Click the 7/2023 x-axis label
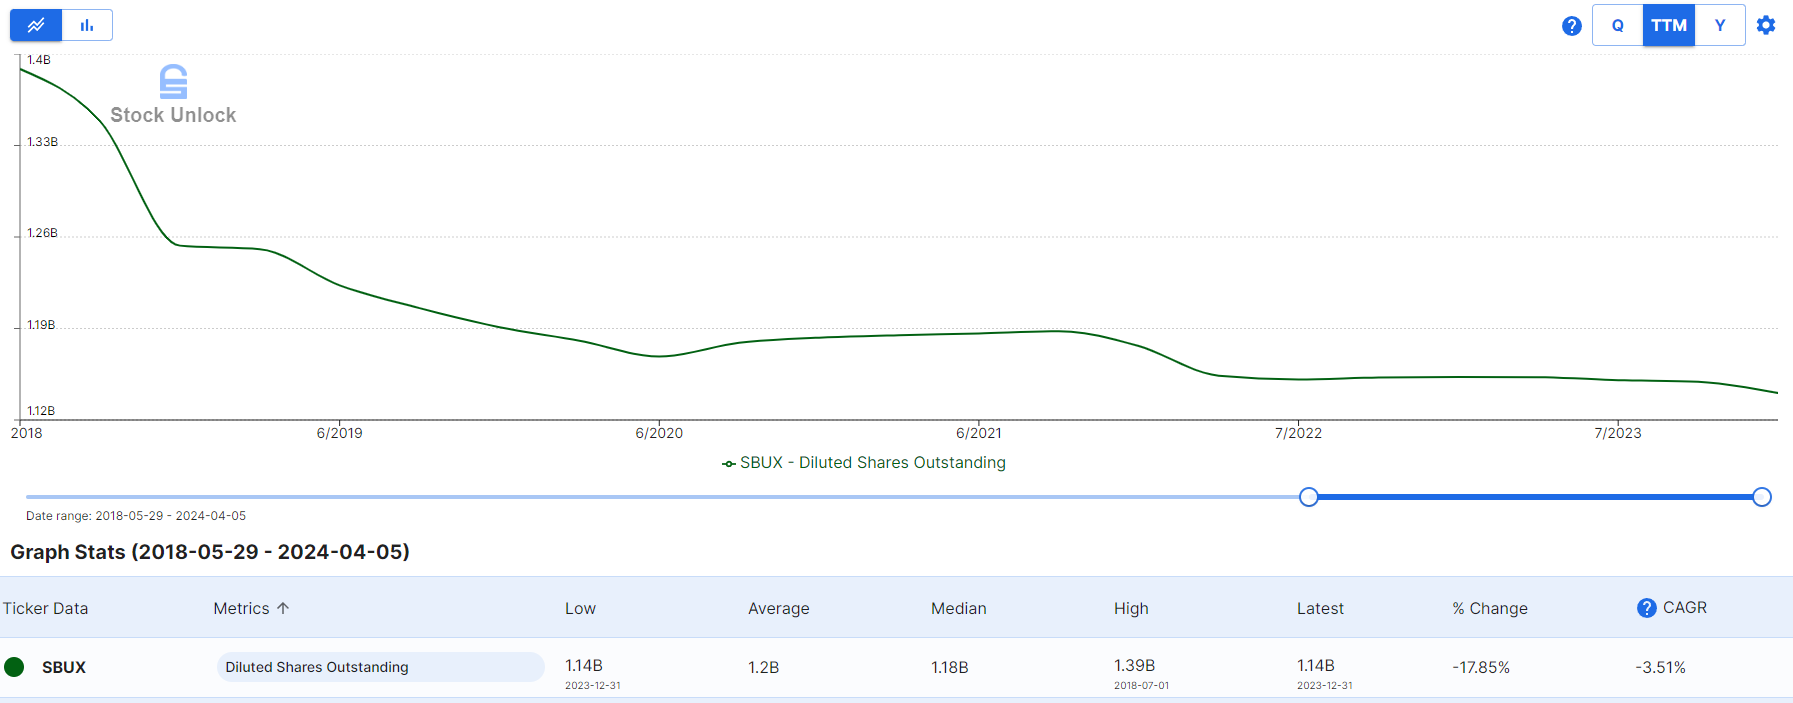This screenshot has width=1793, height=703. pos(1618,433)
